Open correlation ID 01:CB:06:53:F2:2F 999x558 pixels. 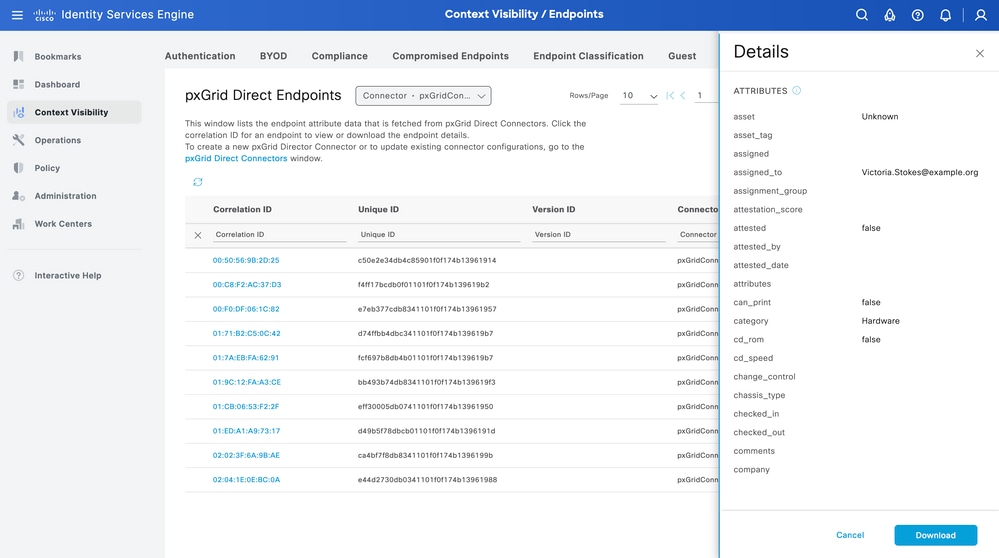[245, 406]
